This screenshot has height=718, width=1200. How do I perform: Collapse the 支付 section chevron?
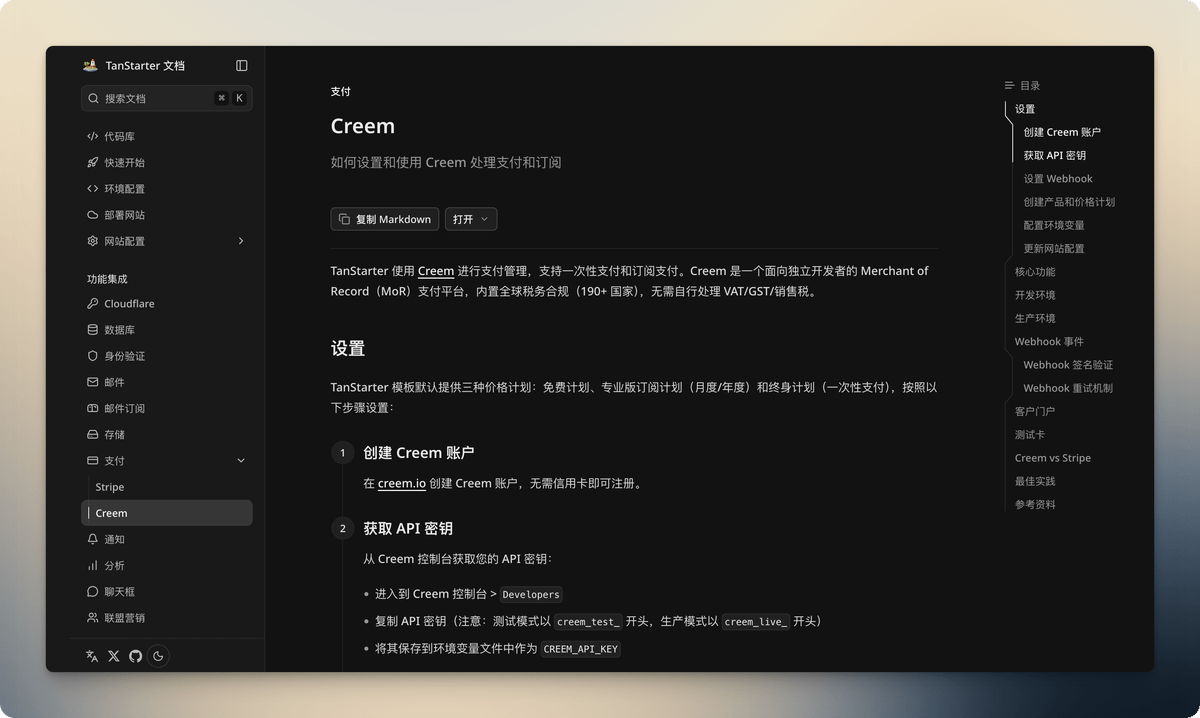click(241, 461)
